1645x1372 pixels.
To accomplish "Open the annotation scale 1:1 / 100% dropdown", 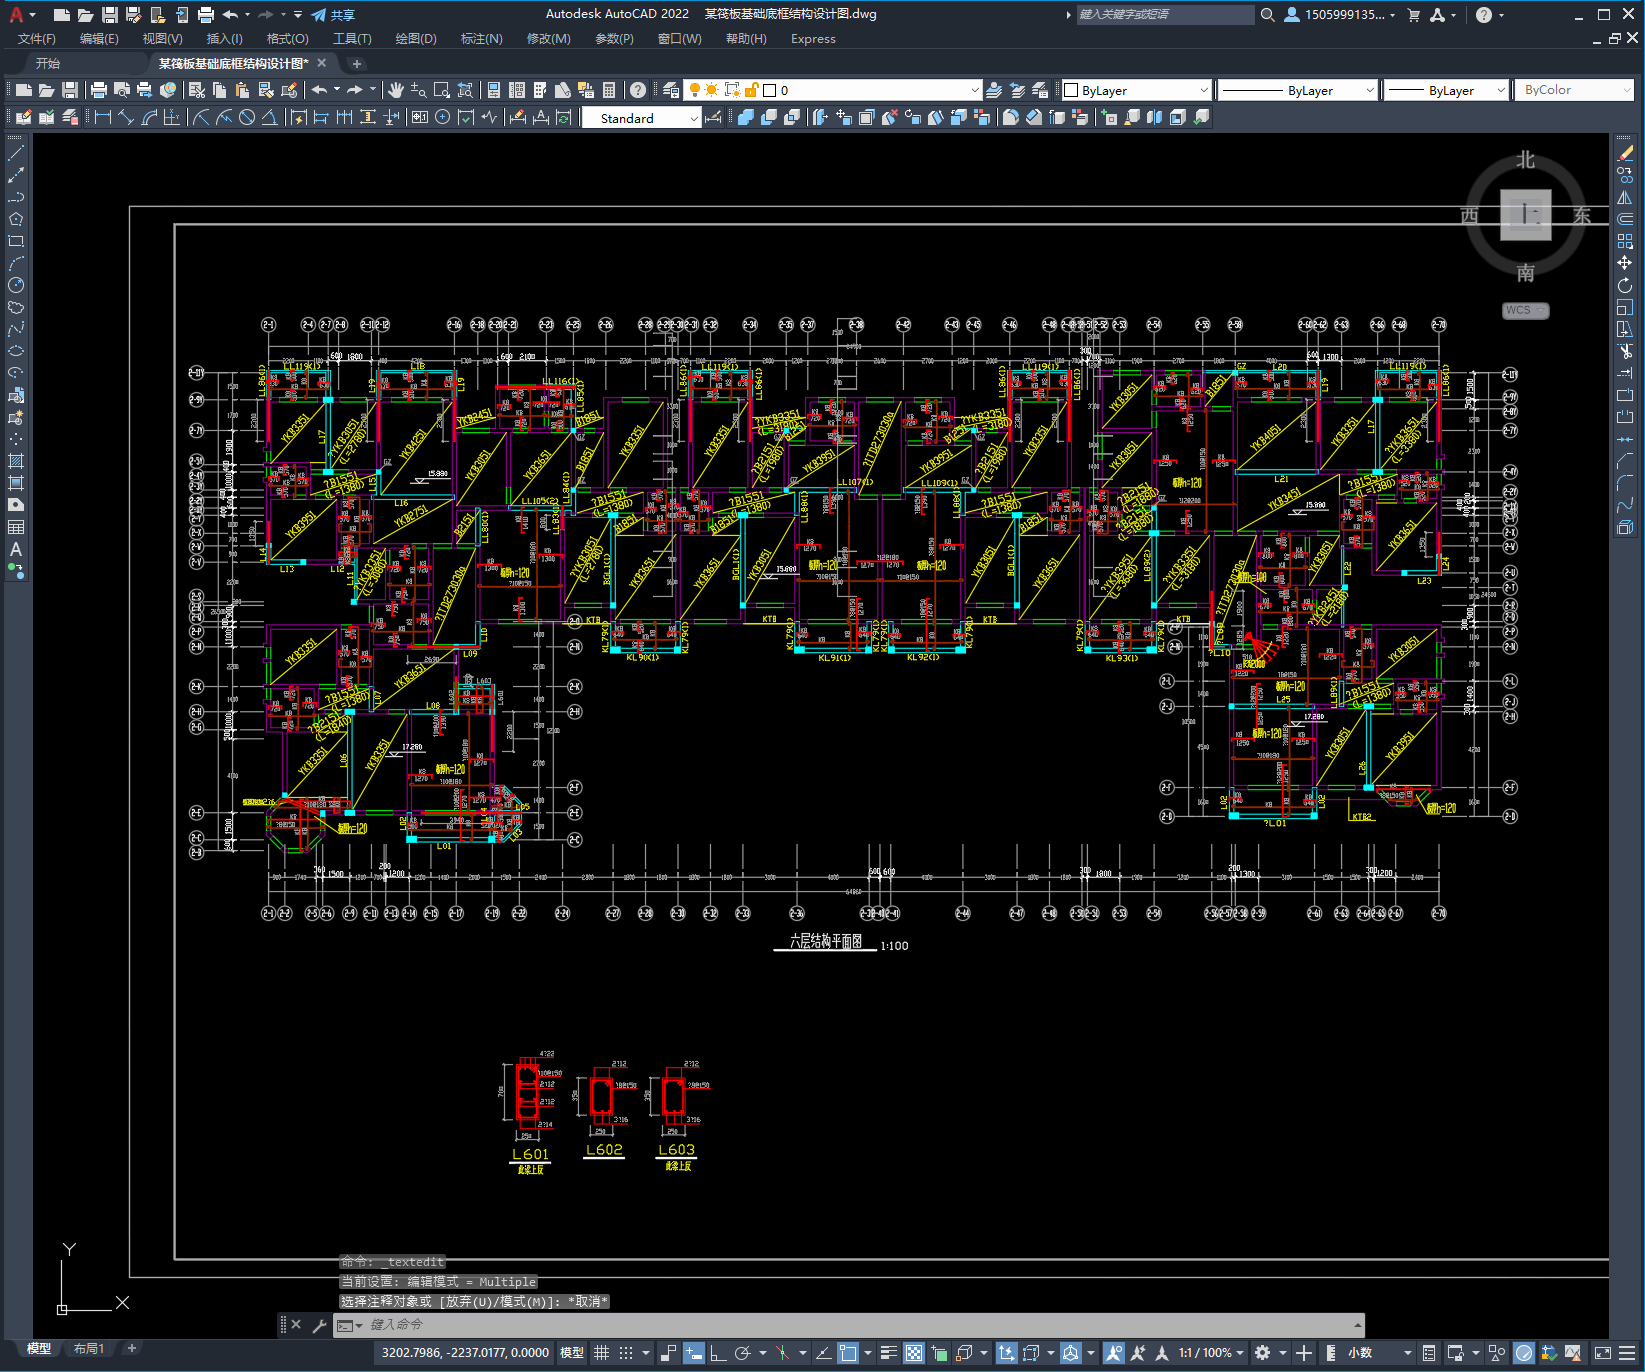I will coord(1211,1353).
